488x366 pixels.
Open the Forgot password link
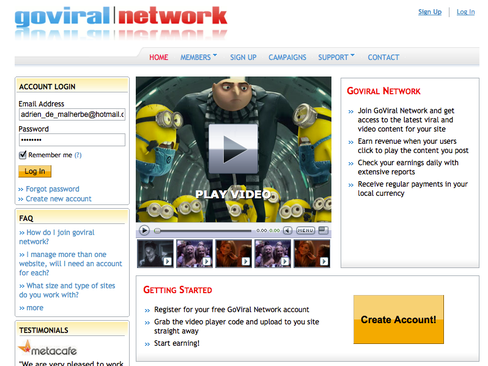(52, 189)
